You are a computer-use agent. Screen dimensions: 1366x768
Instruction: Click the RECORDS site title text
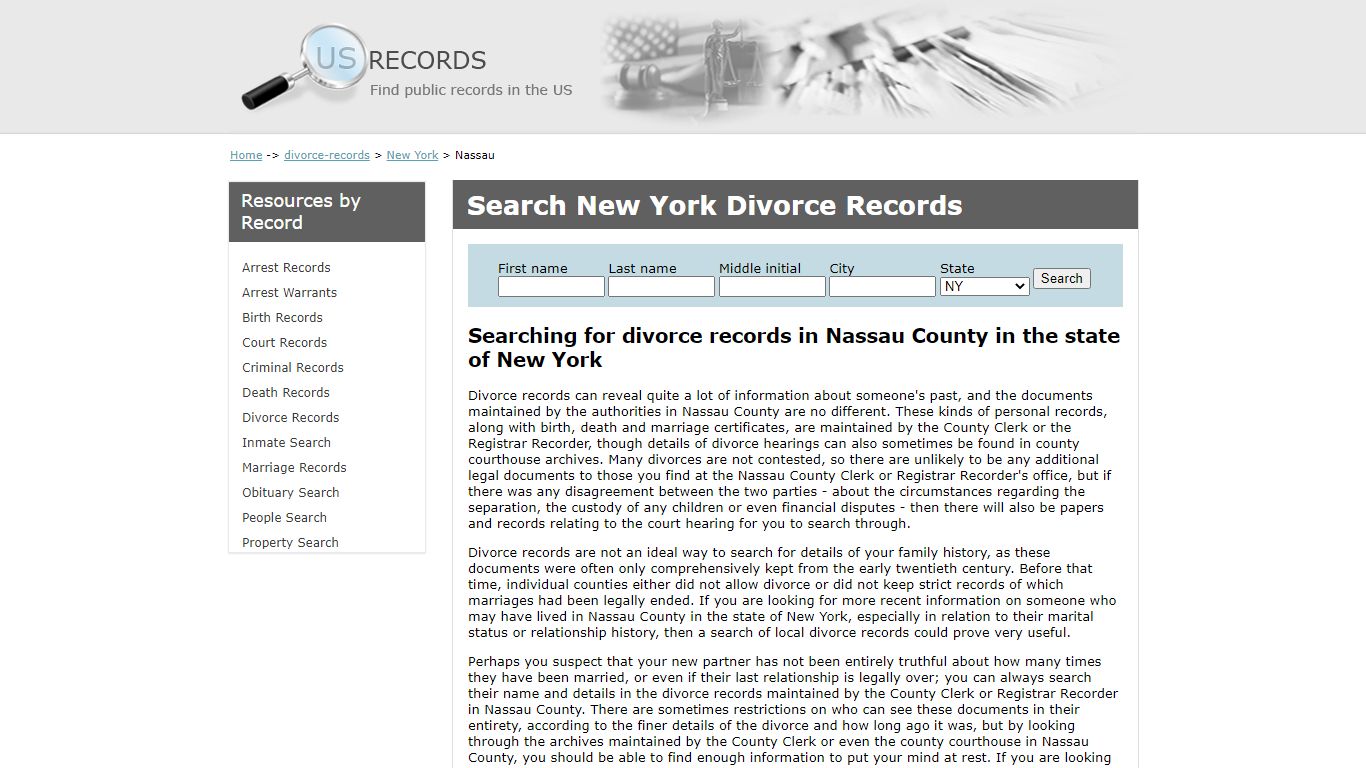[x=427, y=61]
